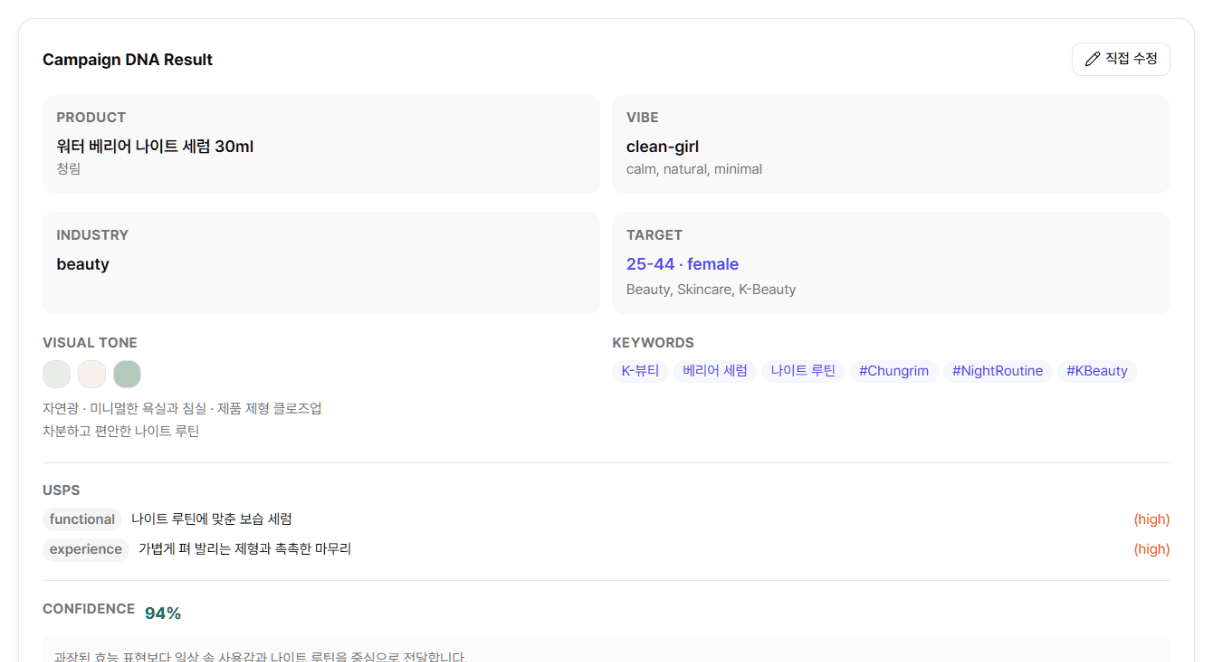The width and height of the screenshot is (1213, 662).
Task: Click the text Beauty, Skincare, K-Beauty
Action: tap(711, 289)
